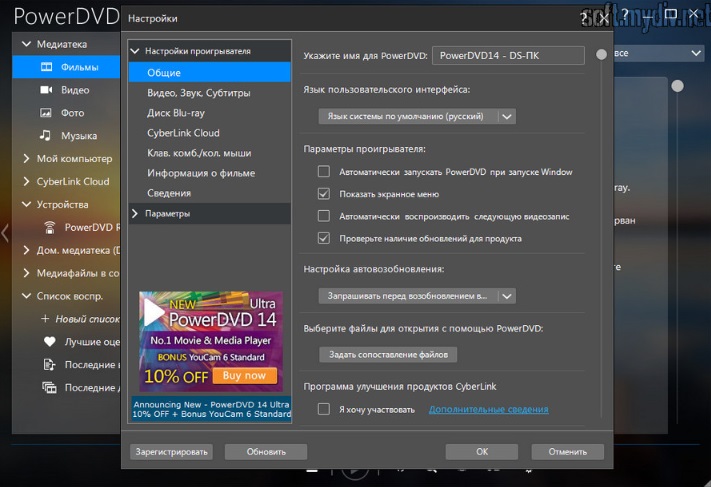Open the Фильмы (Movies) library icon
This screenshot has height=487, width=711.
[46, 66]
